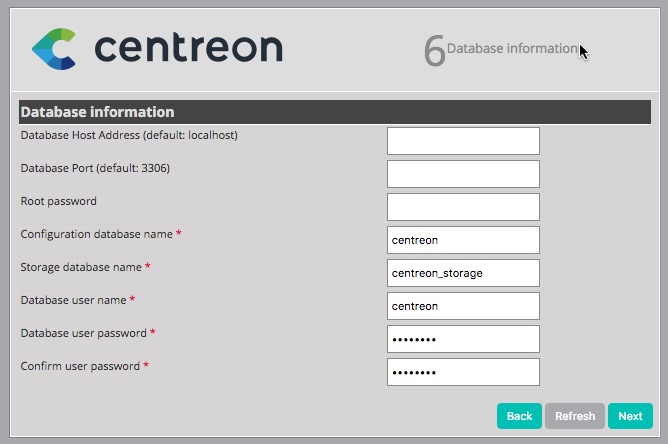Click the Configuration database name field

(463, 240)
